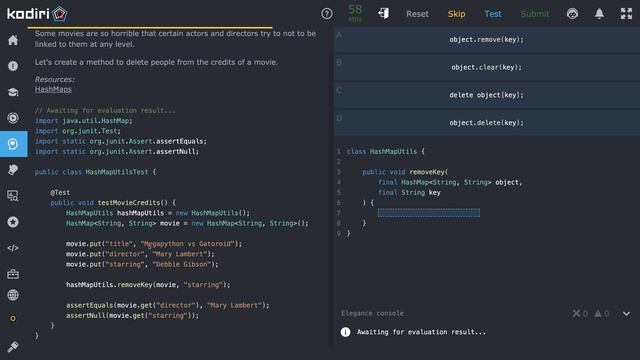The image size is (640, 360).
Task: Toggle fullscreen mode icon
Action: [x=626, y=14]
